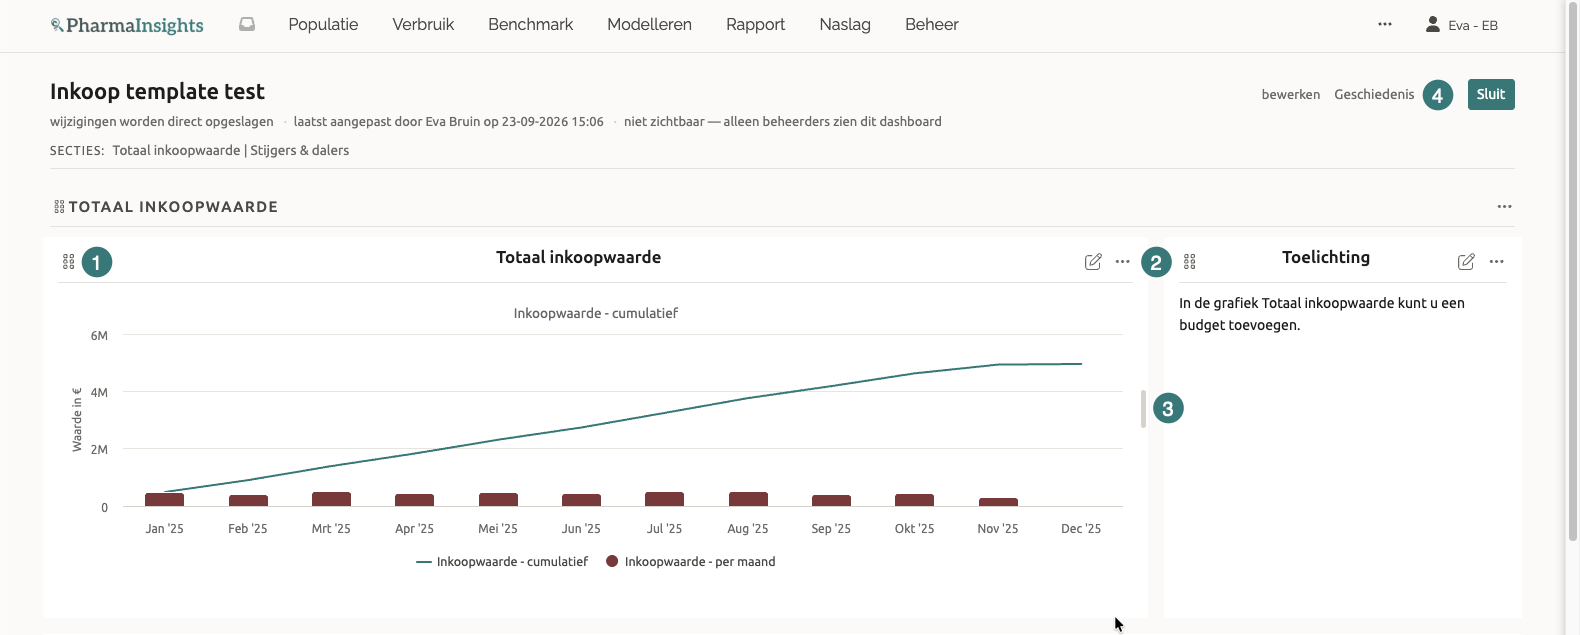This screenshot has height=635, width=1580.
Task: Click the dashboard title Inkoop template test
Action: [157, 91]
